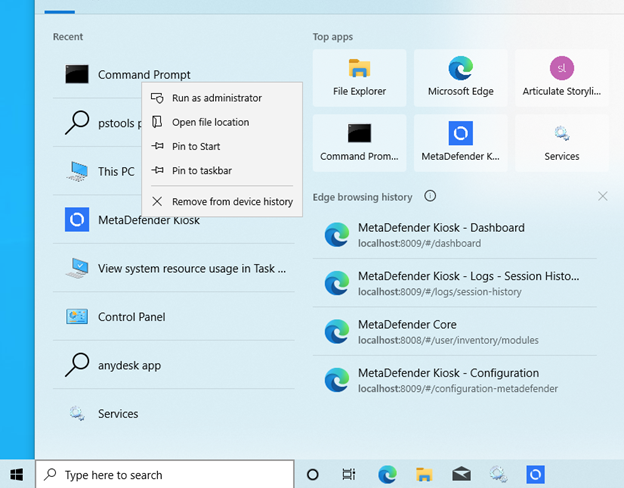
Task: Open Articulate Storyline tile
Action: (x=562, y=78)
